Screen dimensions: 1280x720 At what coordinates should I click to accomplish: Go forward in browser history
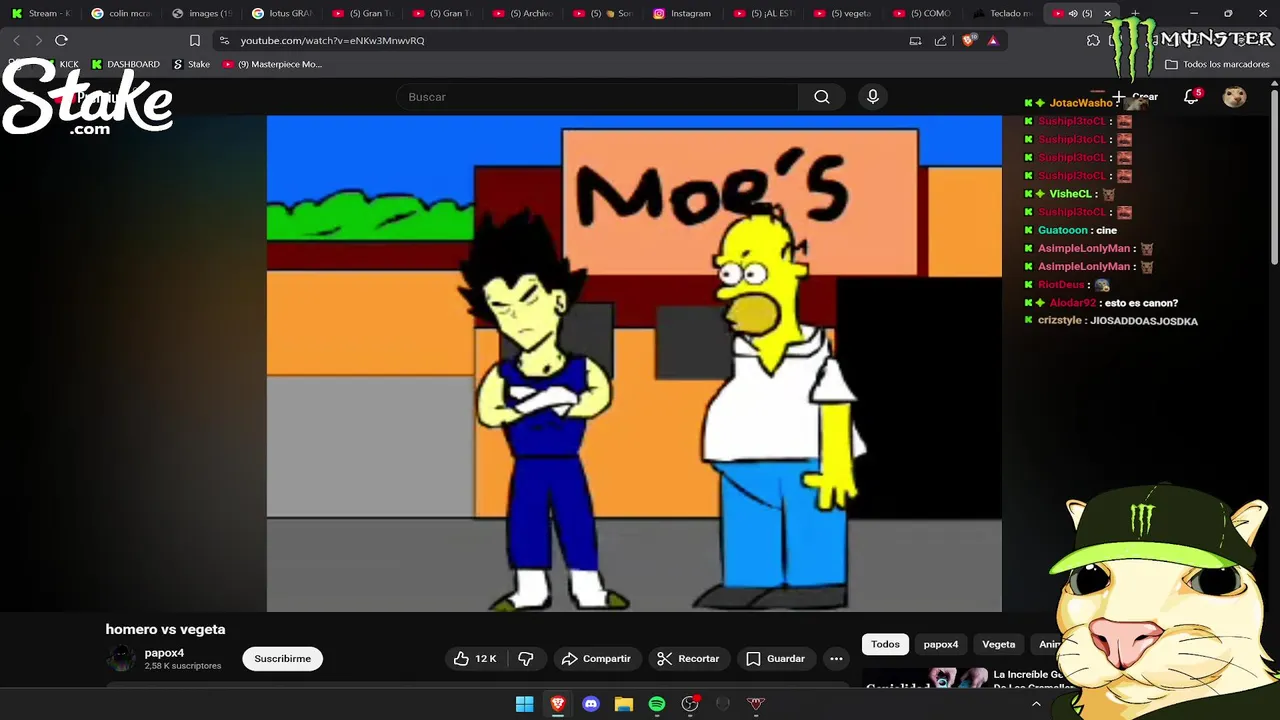click(x=38, y=40)
